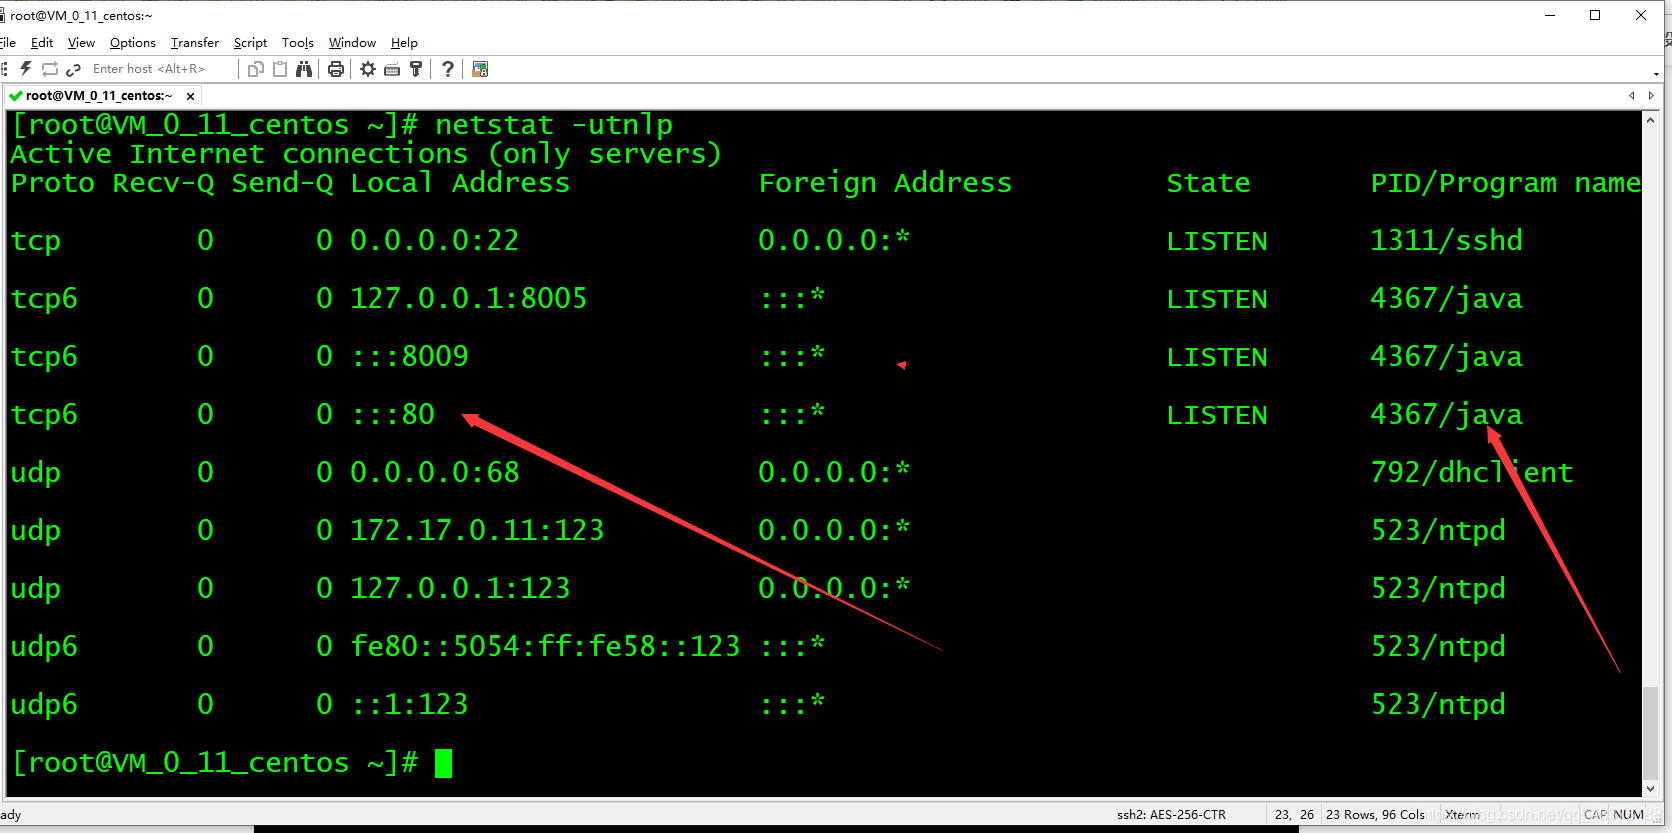Click '523/ntpd' in the ::1:123 row
The image size is (1672, 833).
pyautogui.click(x=1438, y=705)
